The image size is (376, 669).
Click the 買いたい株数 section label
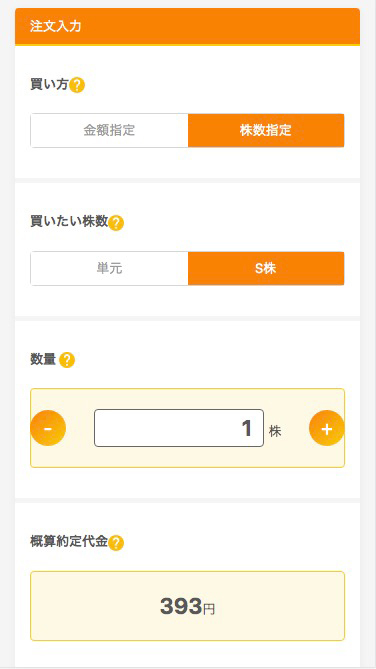[69, 222]
